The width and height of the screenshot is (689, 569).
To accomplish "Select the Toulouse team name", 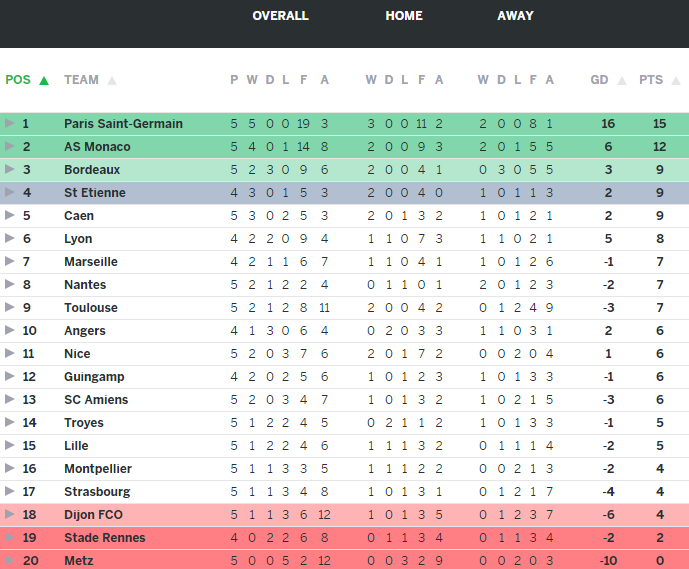I will 91,308.
